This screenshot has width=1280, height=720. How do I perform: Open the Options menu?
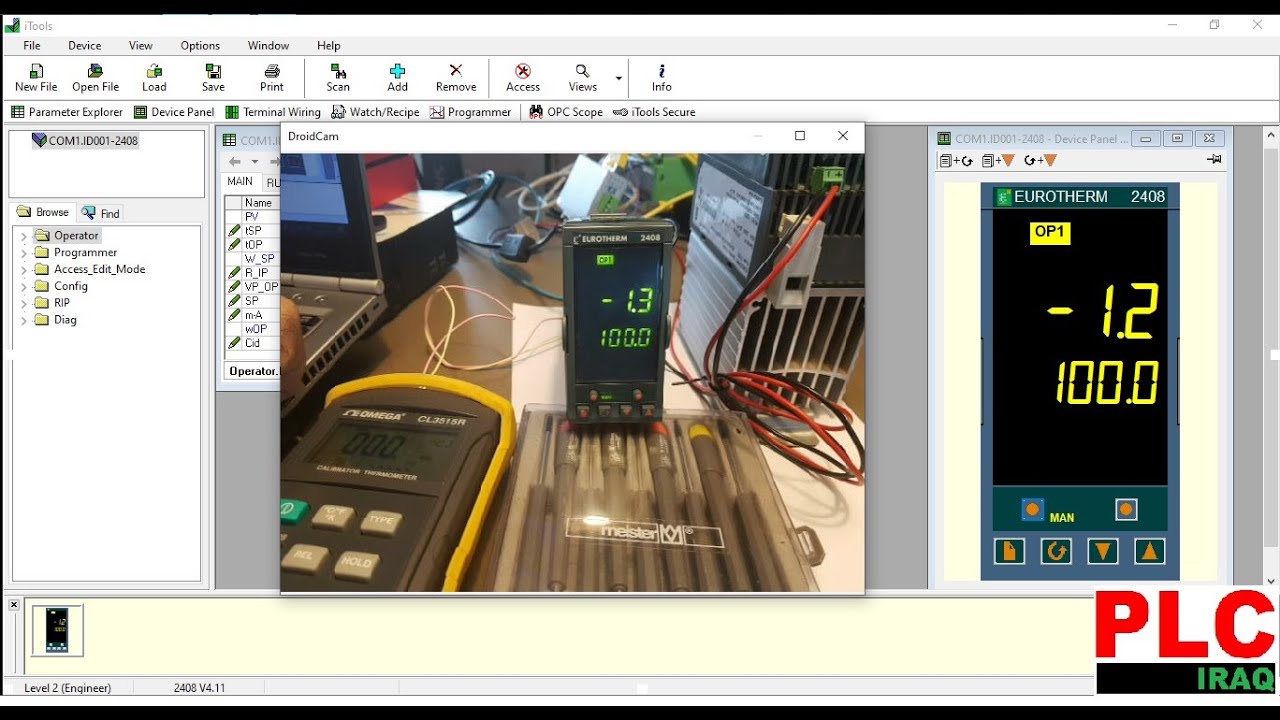[200, 45]
